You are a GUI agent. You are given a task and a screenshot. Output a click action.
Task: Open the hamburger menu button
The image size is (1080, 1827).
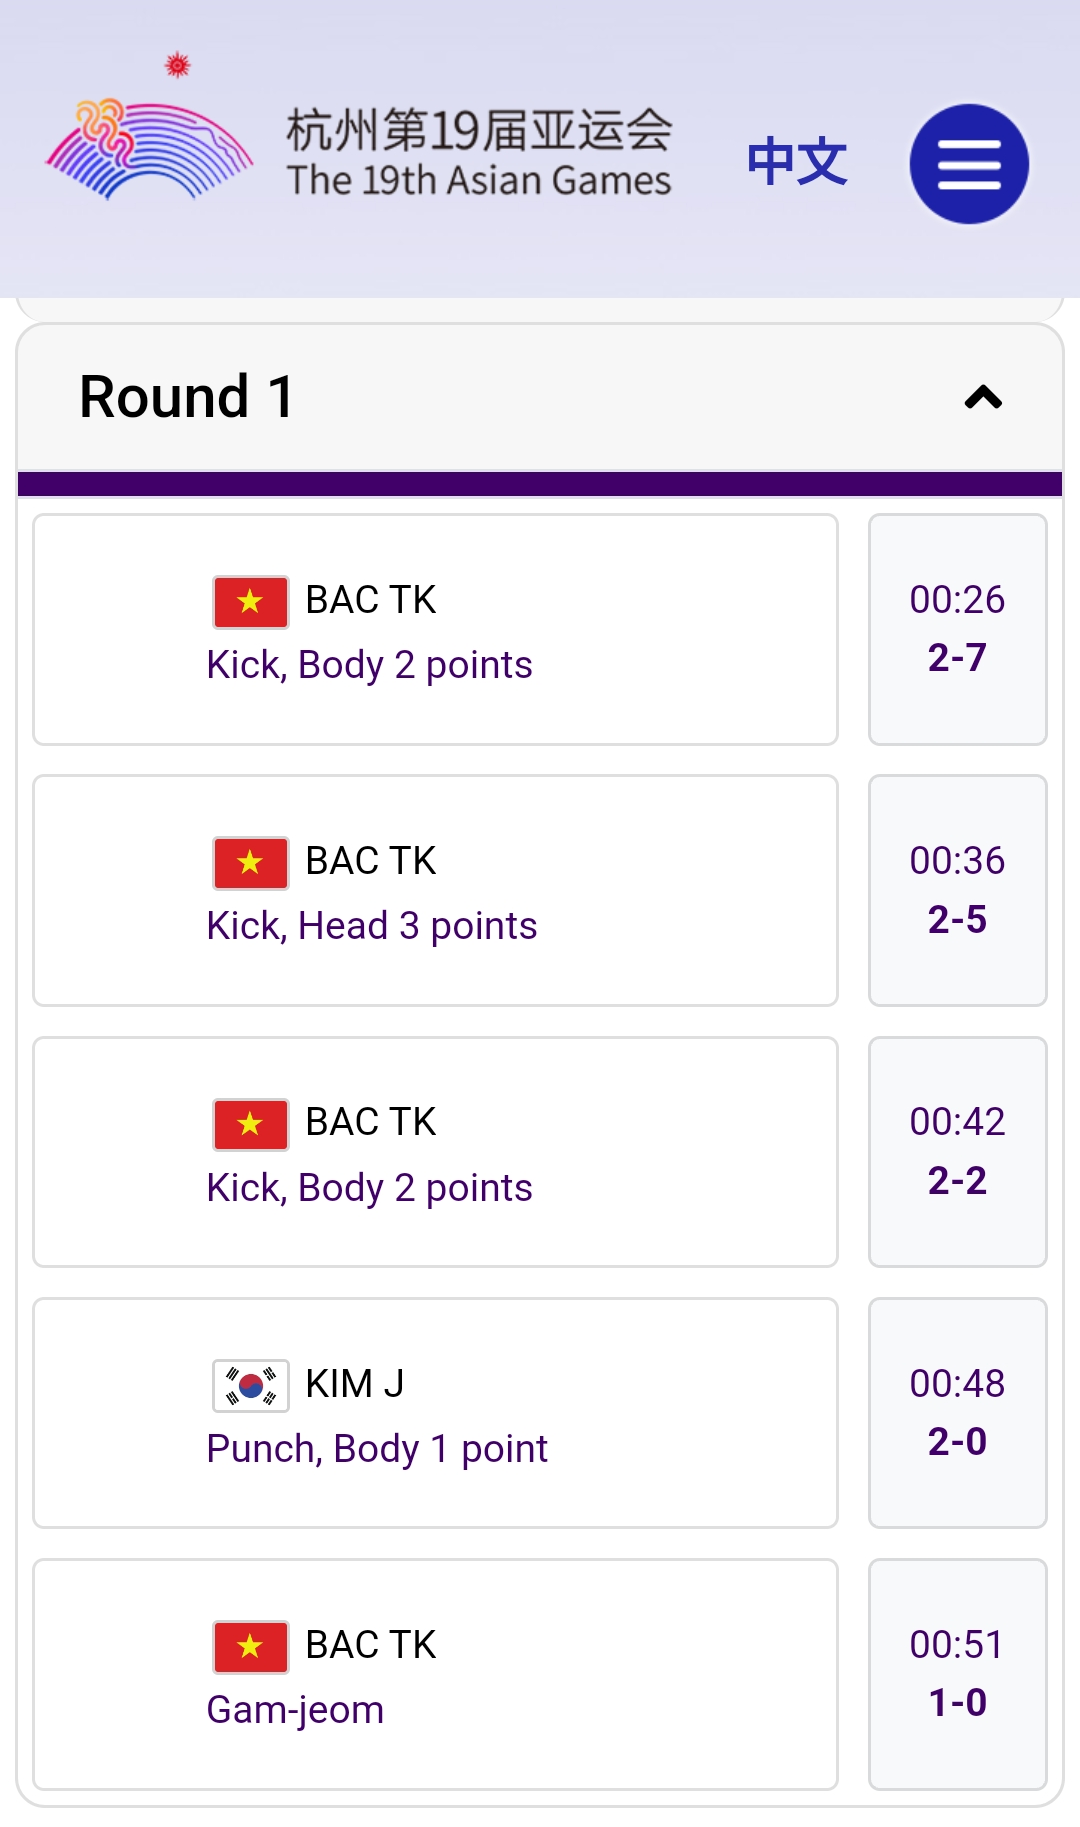click(x=969, y=164)
